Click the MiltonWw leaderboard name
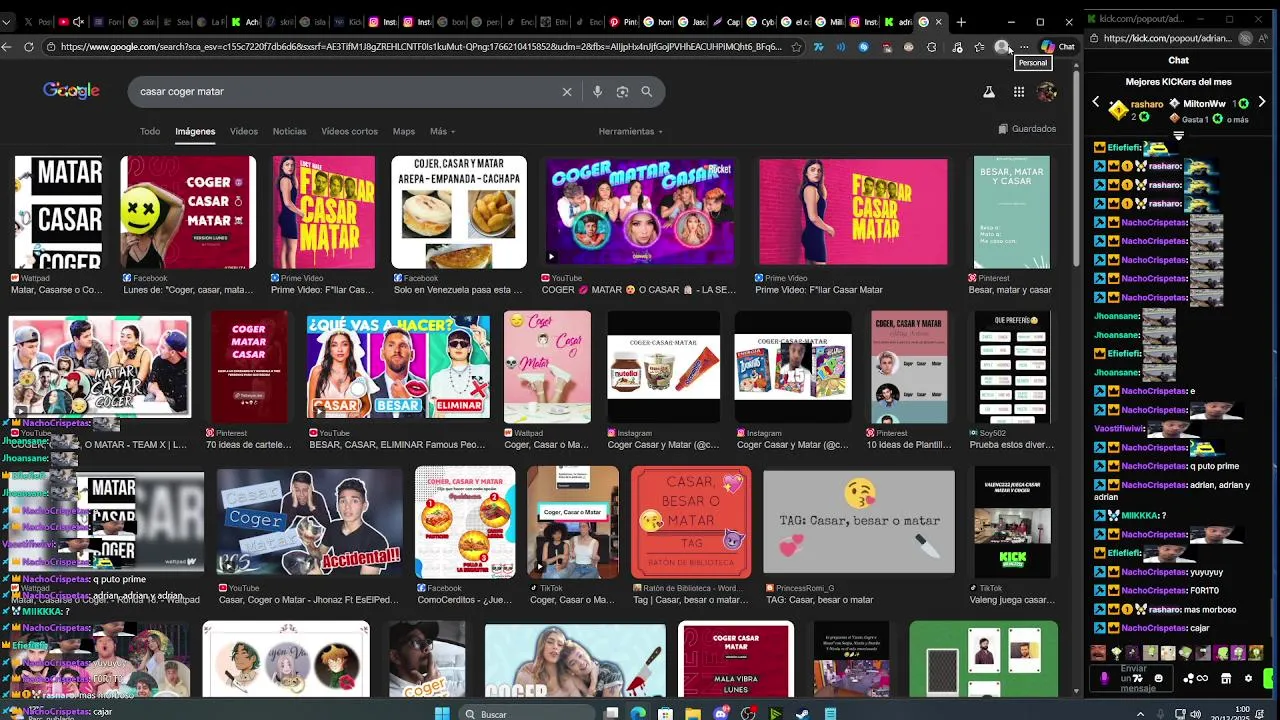The height and width of the screenshot is (720, 1280). (x=1204, y=104)
